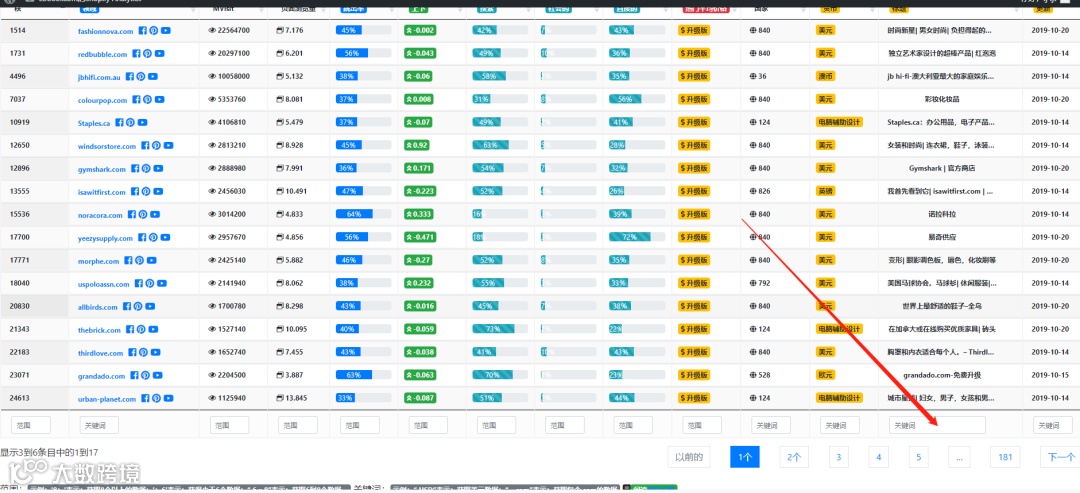Open the Pinterest icon for uspoloassn.com

(x=149, y=284)
